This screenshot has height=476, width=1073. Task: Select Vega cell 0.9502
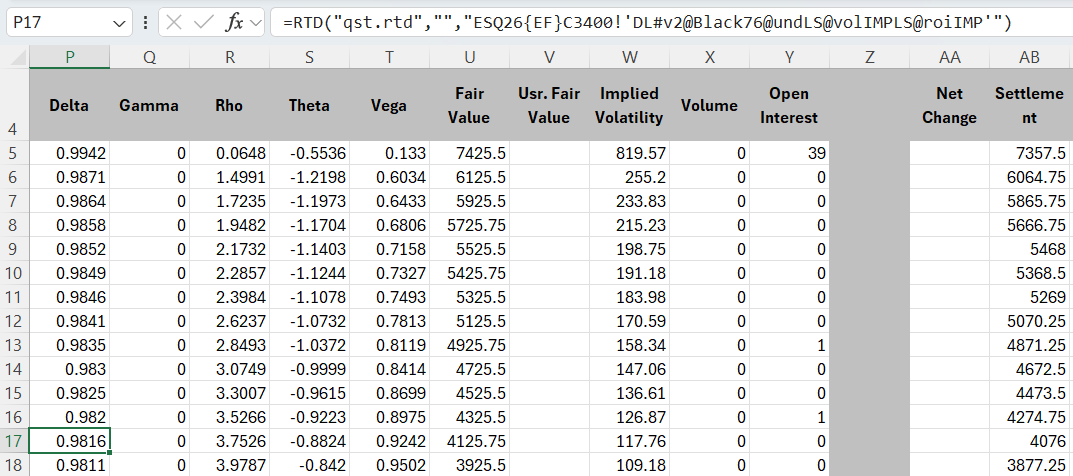(x=389, y=464)
